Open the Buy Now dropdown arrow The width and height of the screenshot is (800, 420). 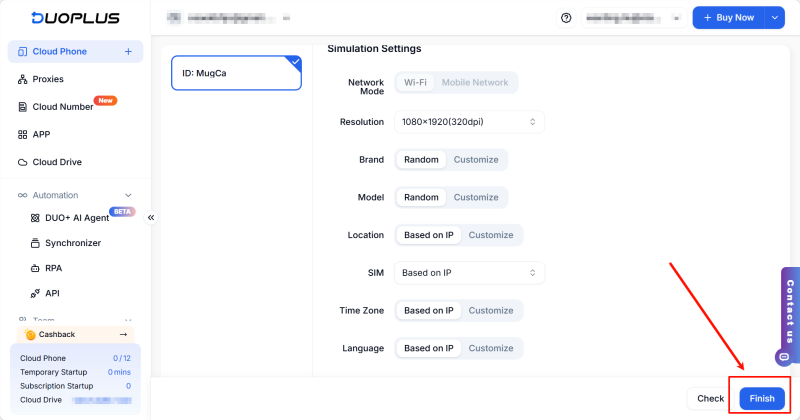775,18
